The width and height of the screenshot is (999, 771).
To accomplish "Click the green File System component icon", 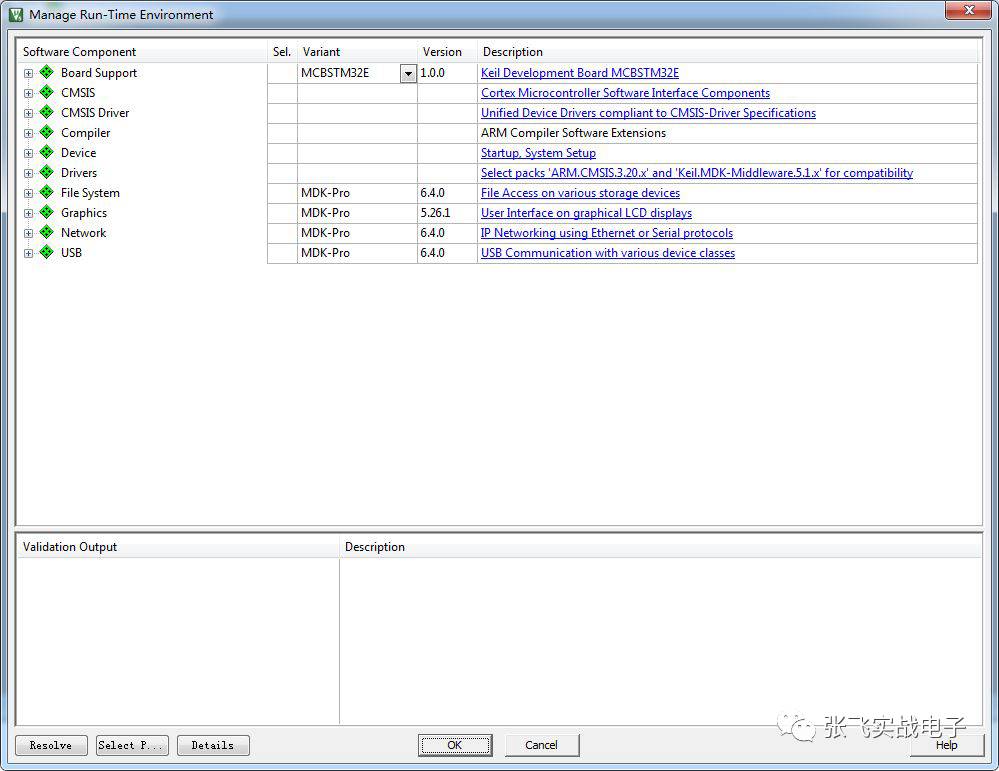I will click(x=46, y=193).
